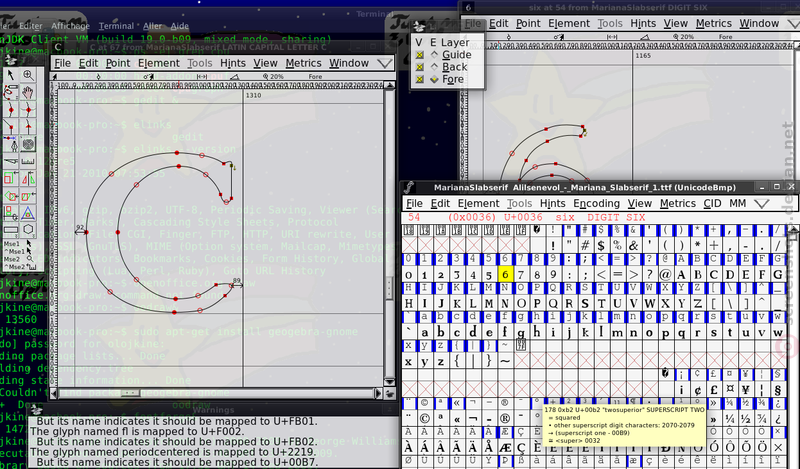Toggle visibility of the Back layer
The height and width of the screenshot is (469, 800).
click(419, 67)
